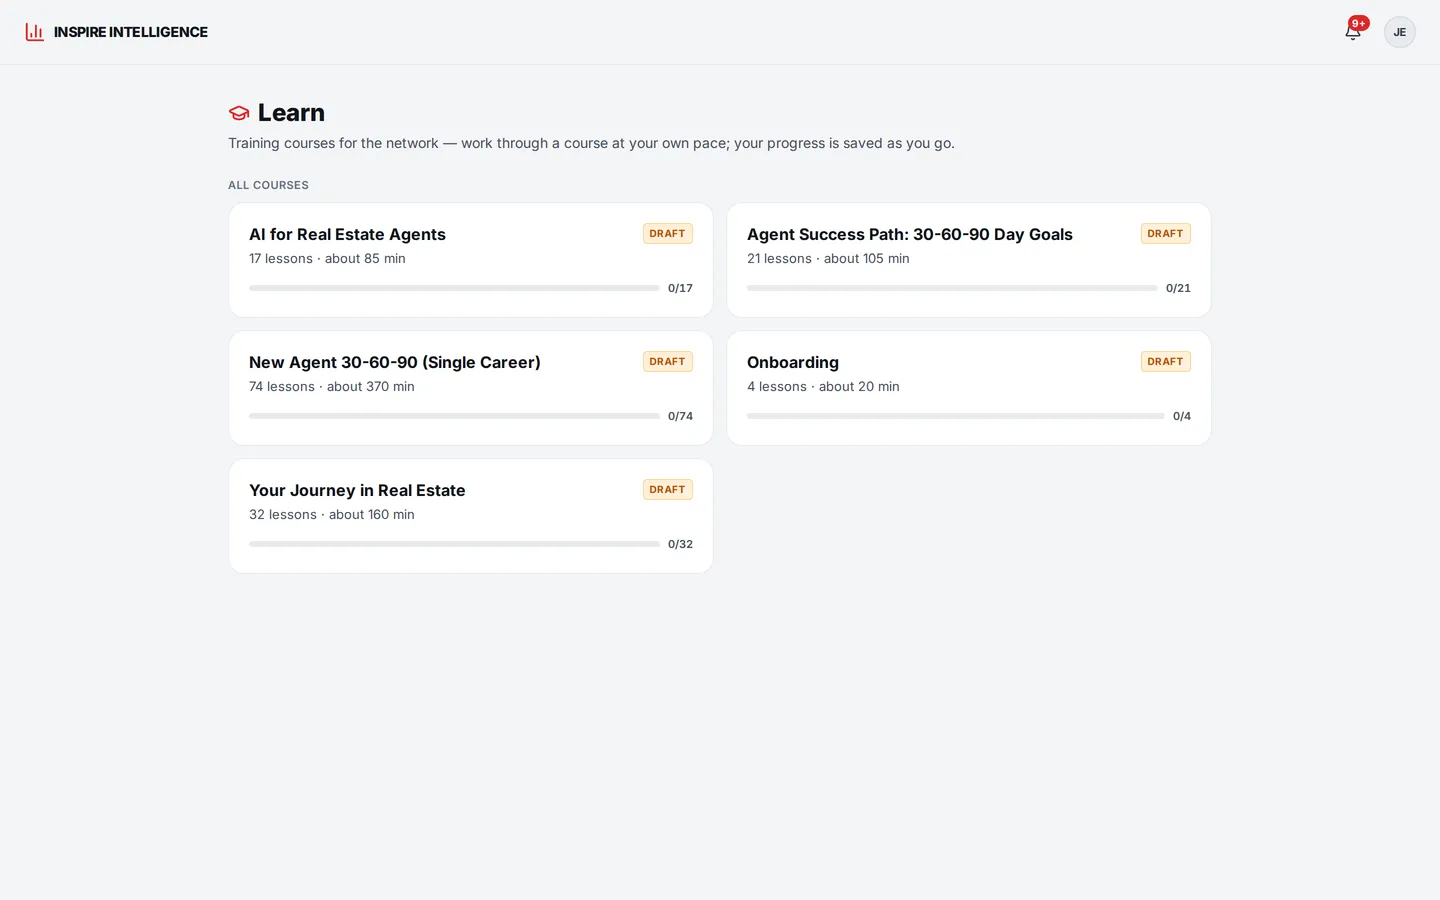Click the 0/21 progress count

click(1178, 288)
